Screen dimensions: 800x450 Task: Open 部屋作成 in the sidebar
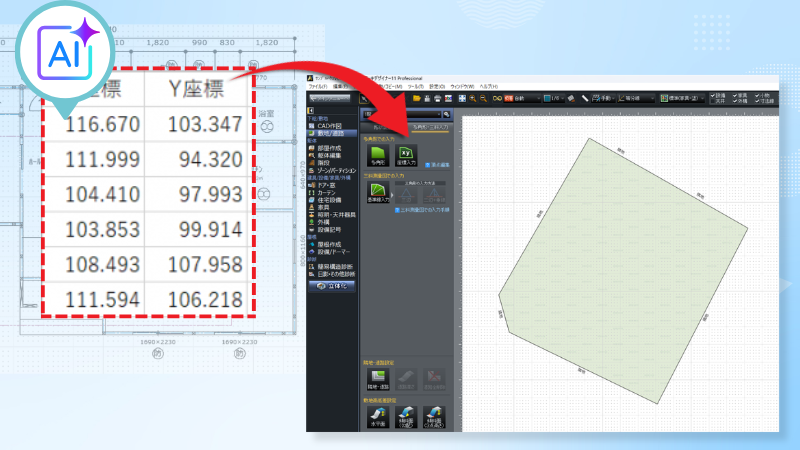click(x=329, y=148)
